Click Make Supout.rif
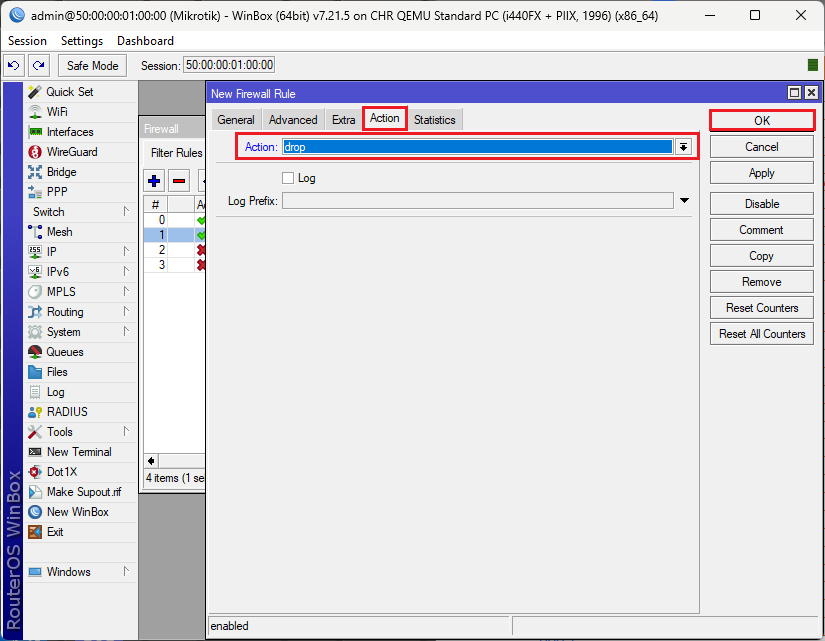Screen dimensions: 825x641 pos(80,492)
